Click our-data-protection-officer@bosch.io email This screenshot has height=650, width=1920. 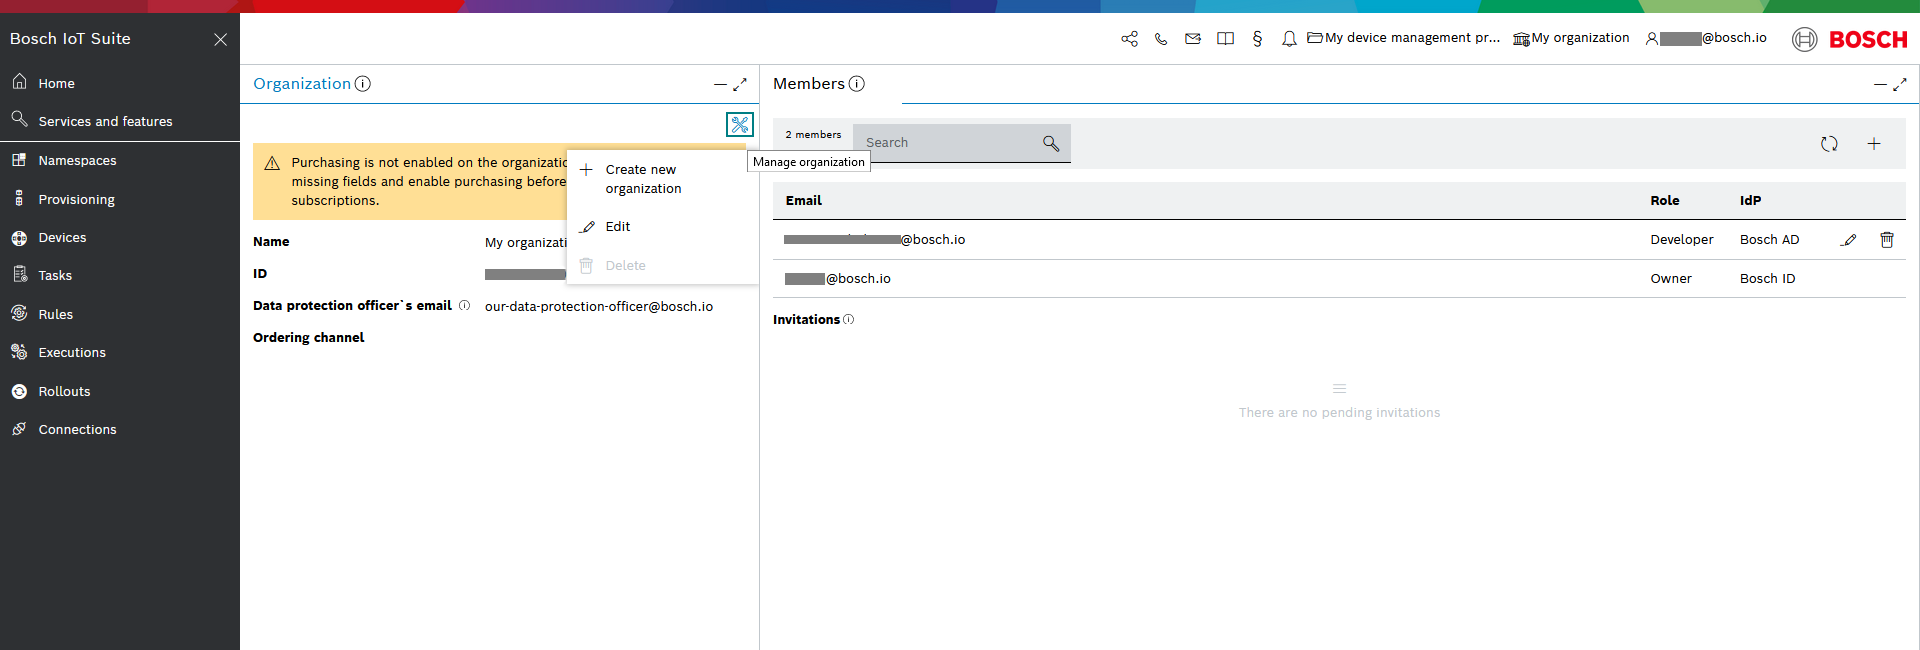[599, 306]
